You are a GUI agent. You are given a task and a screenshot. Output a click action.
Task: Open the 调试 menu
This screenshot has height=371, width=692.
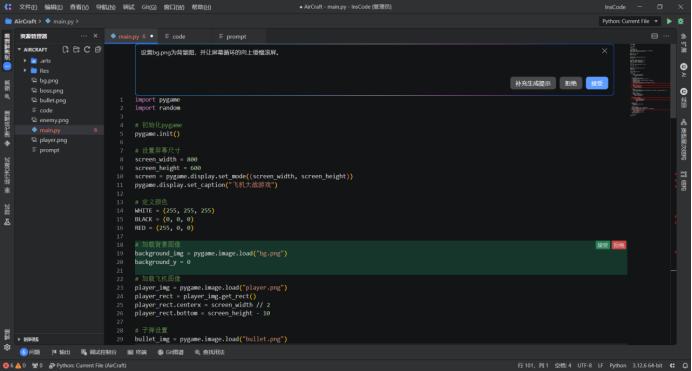(129, 7)
